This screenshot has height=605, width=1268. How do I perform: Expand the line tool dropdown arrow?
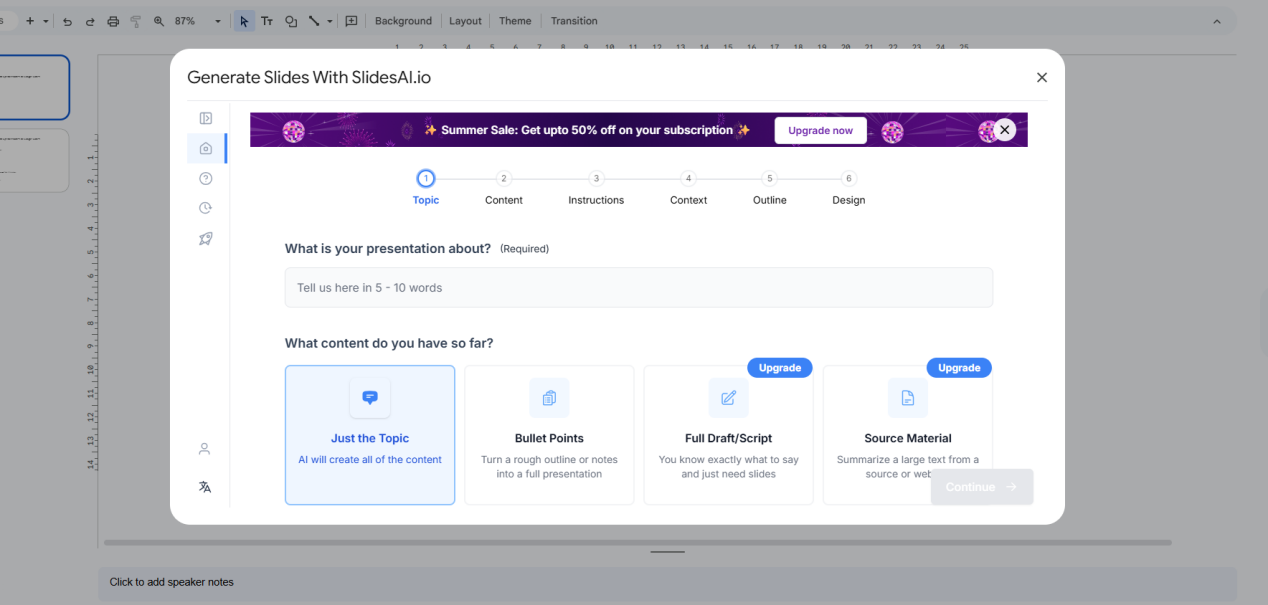pos(330,20)
